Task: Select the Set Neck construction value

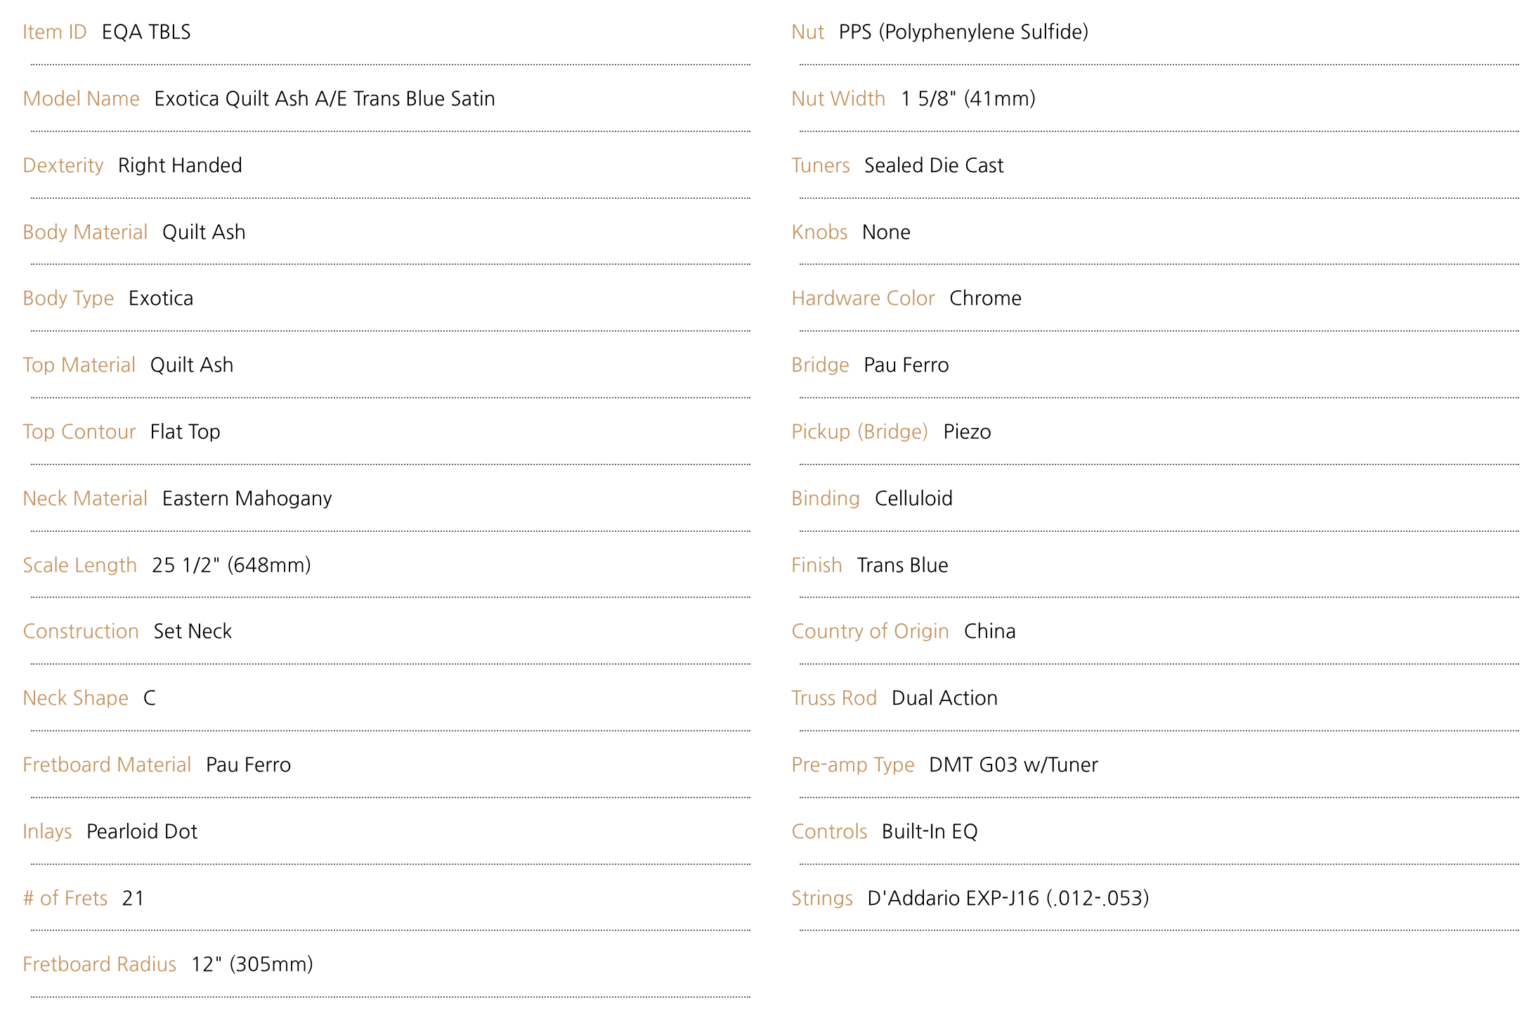Action: 193,632
